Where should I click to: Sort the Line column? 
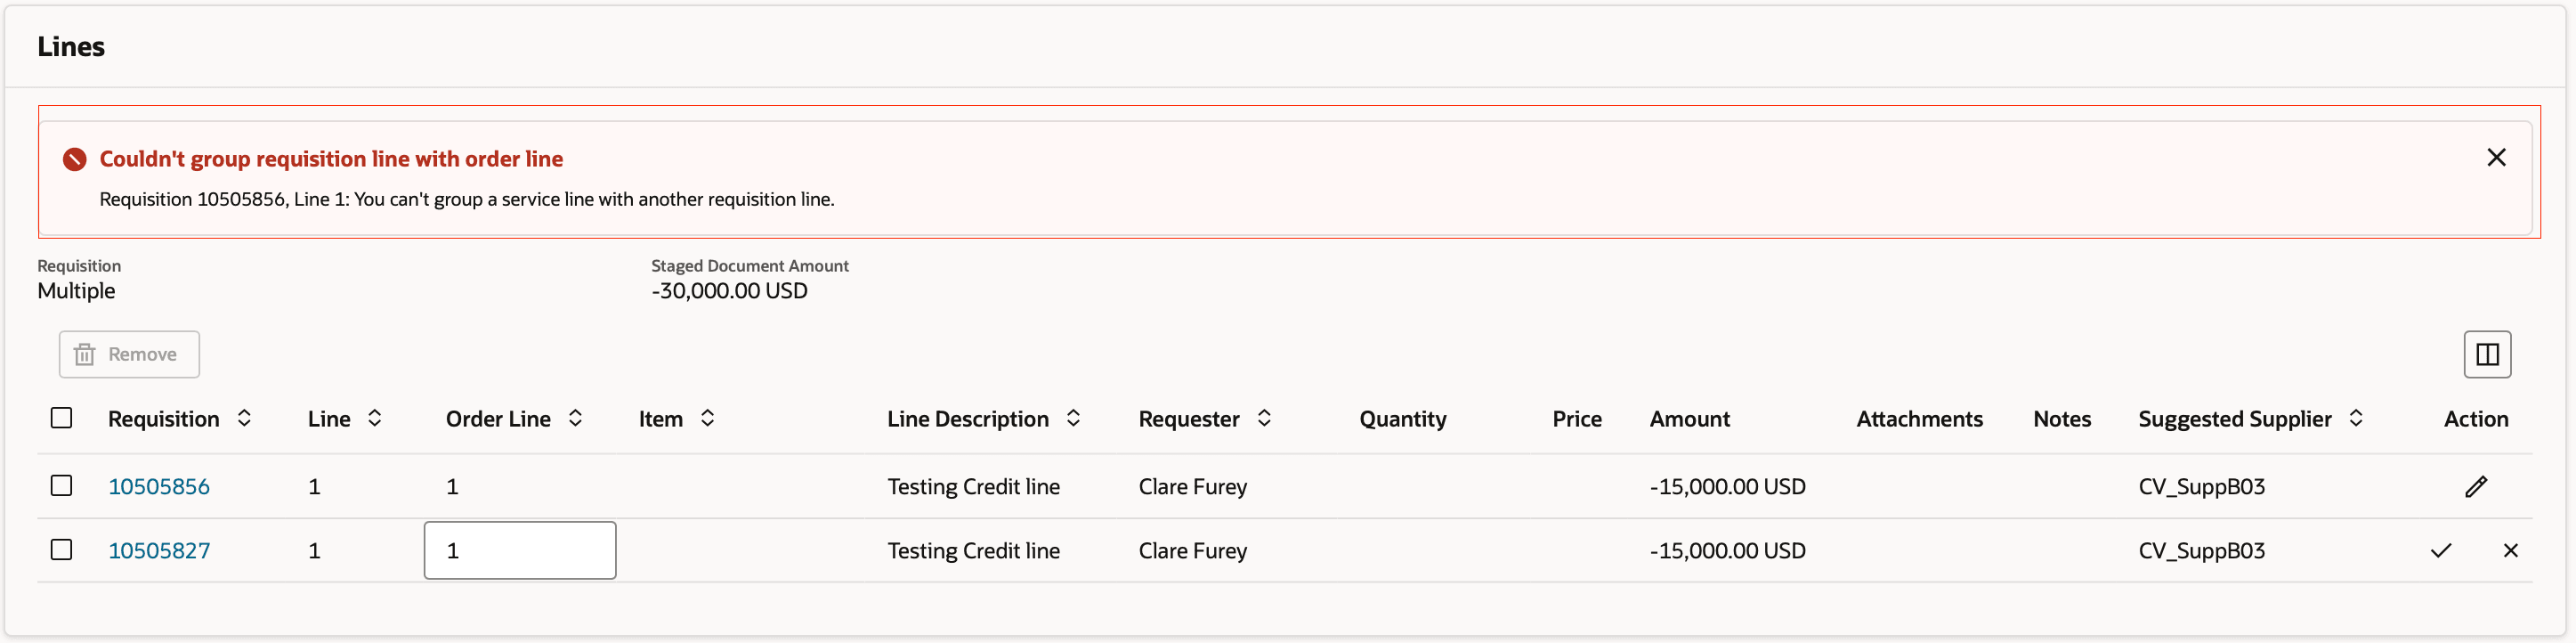(x=375, y=418)
